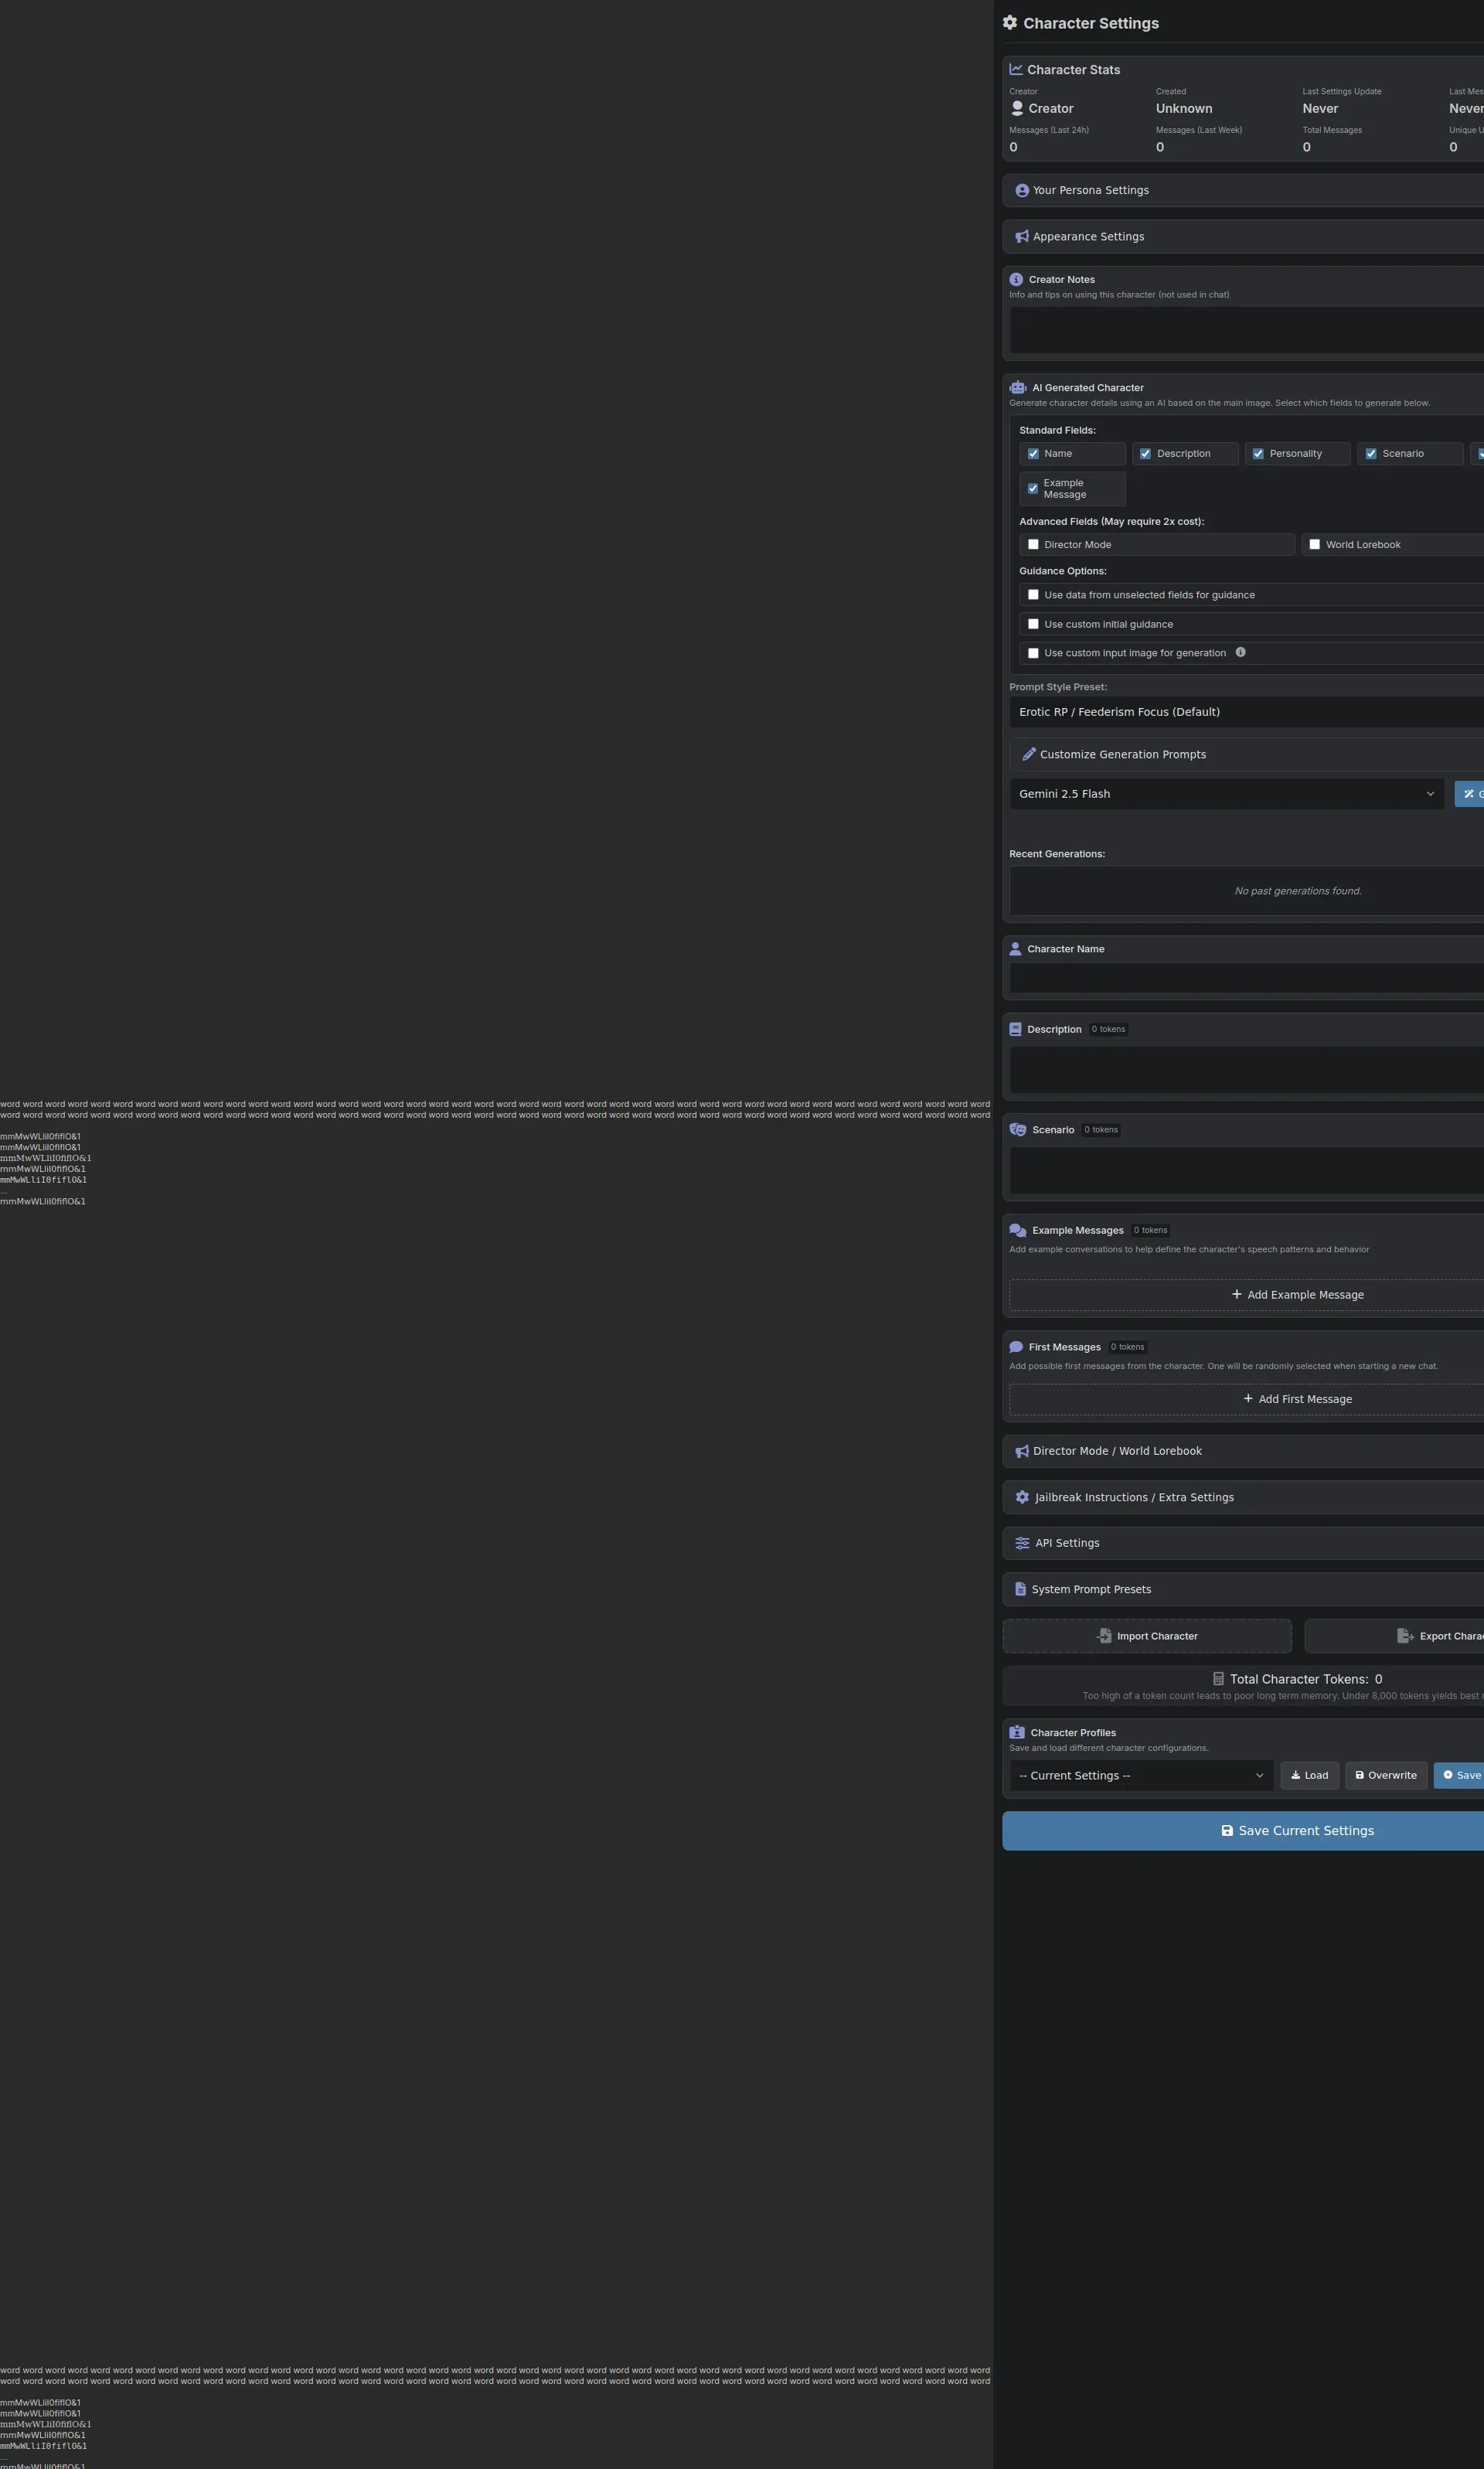The width and height of the screenshot is (1484, 2469).
Task: Click the Example Messages chat bubbles icon
Action: tap(1018, 1230)
